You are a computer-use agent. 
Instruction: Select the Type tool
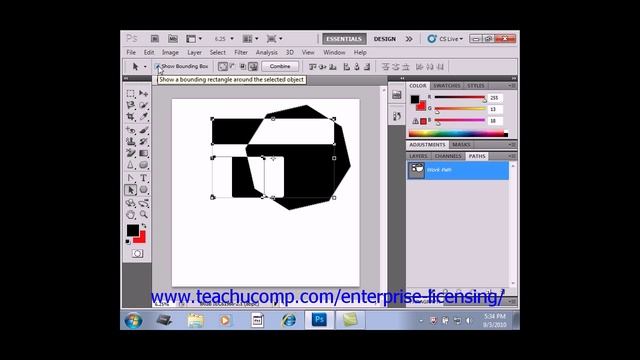click(143, 178)
